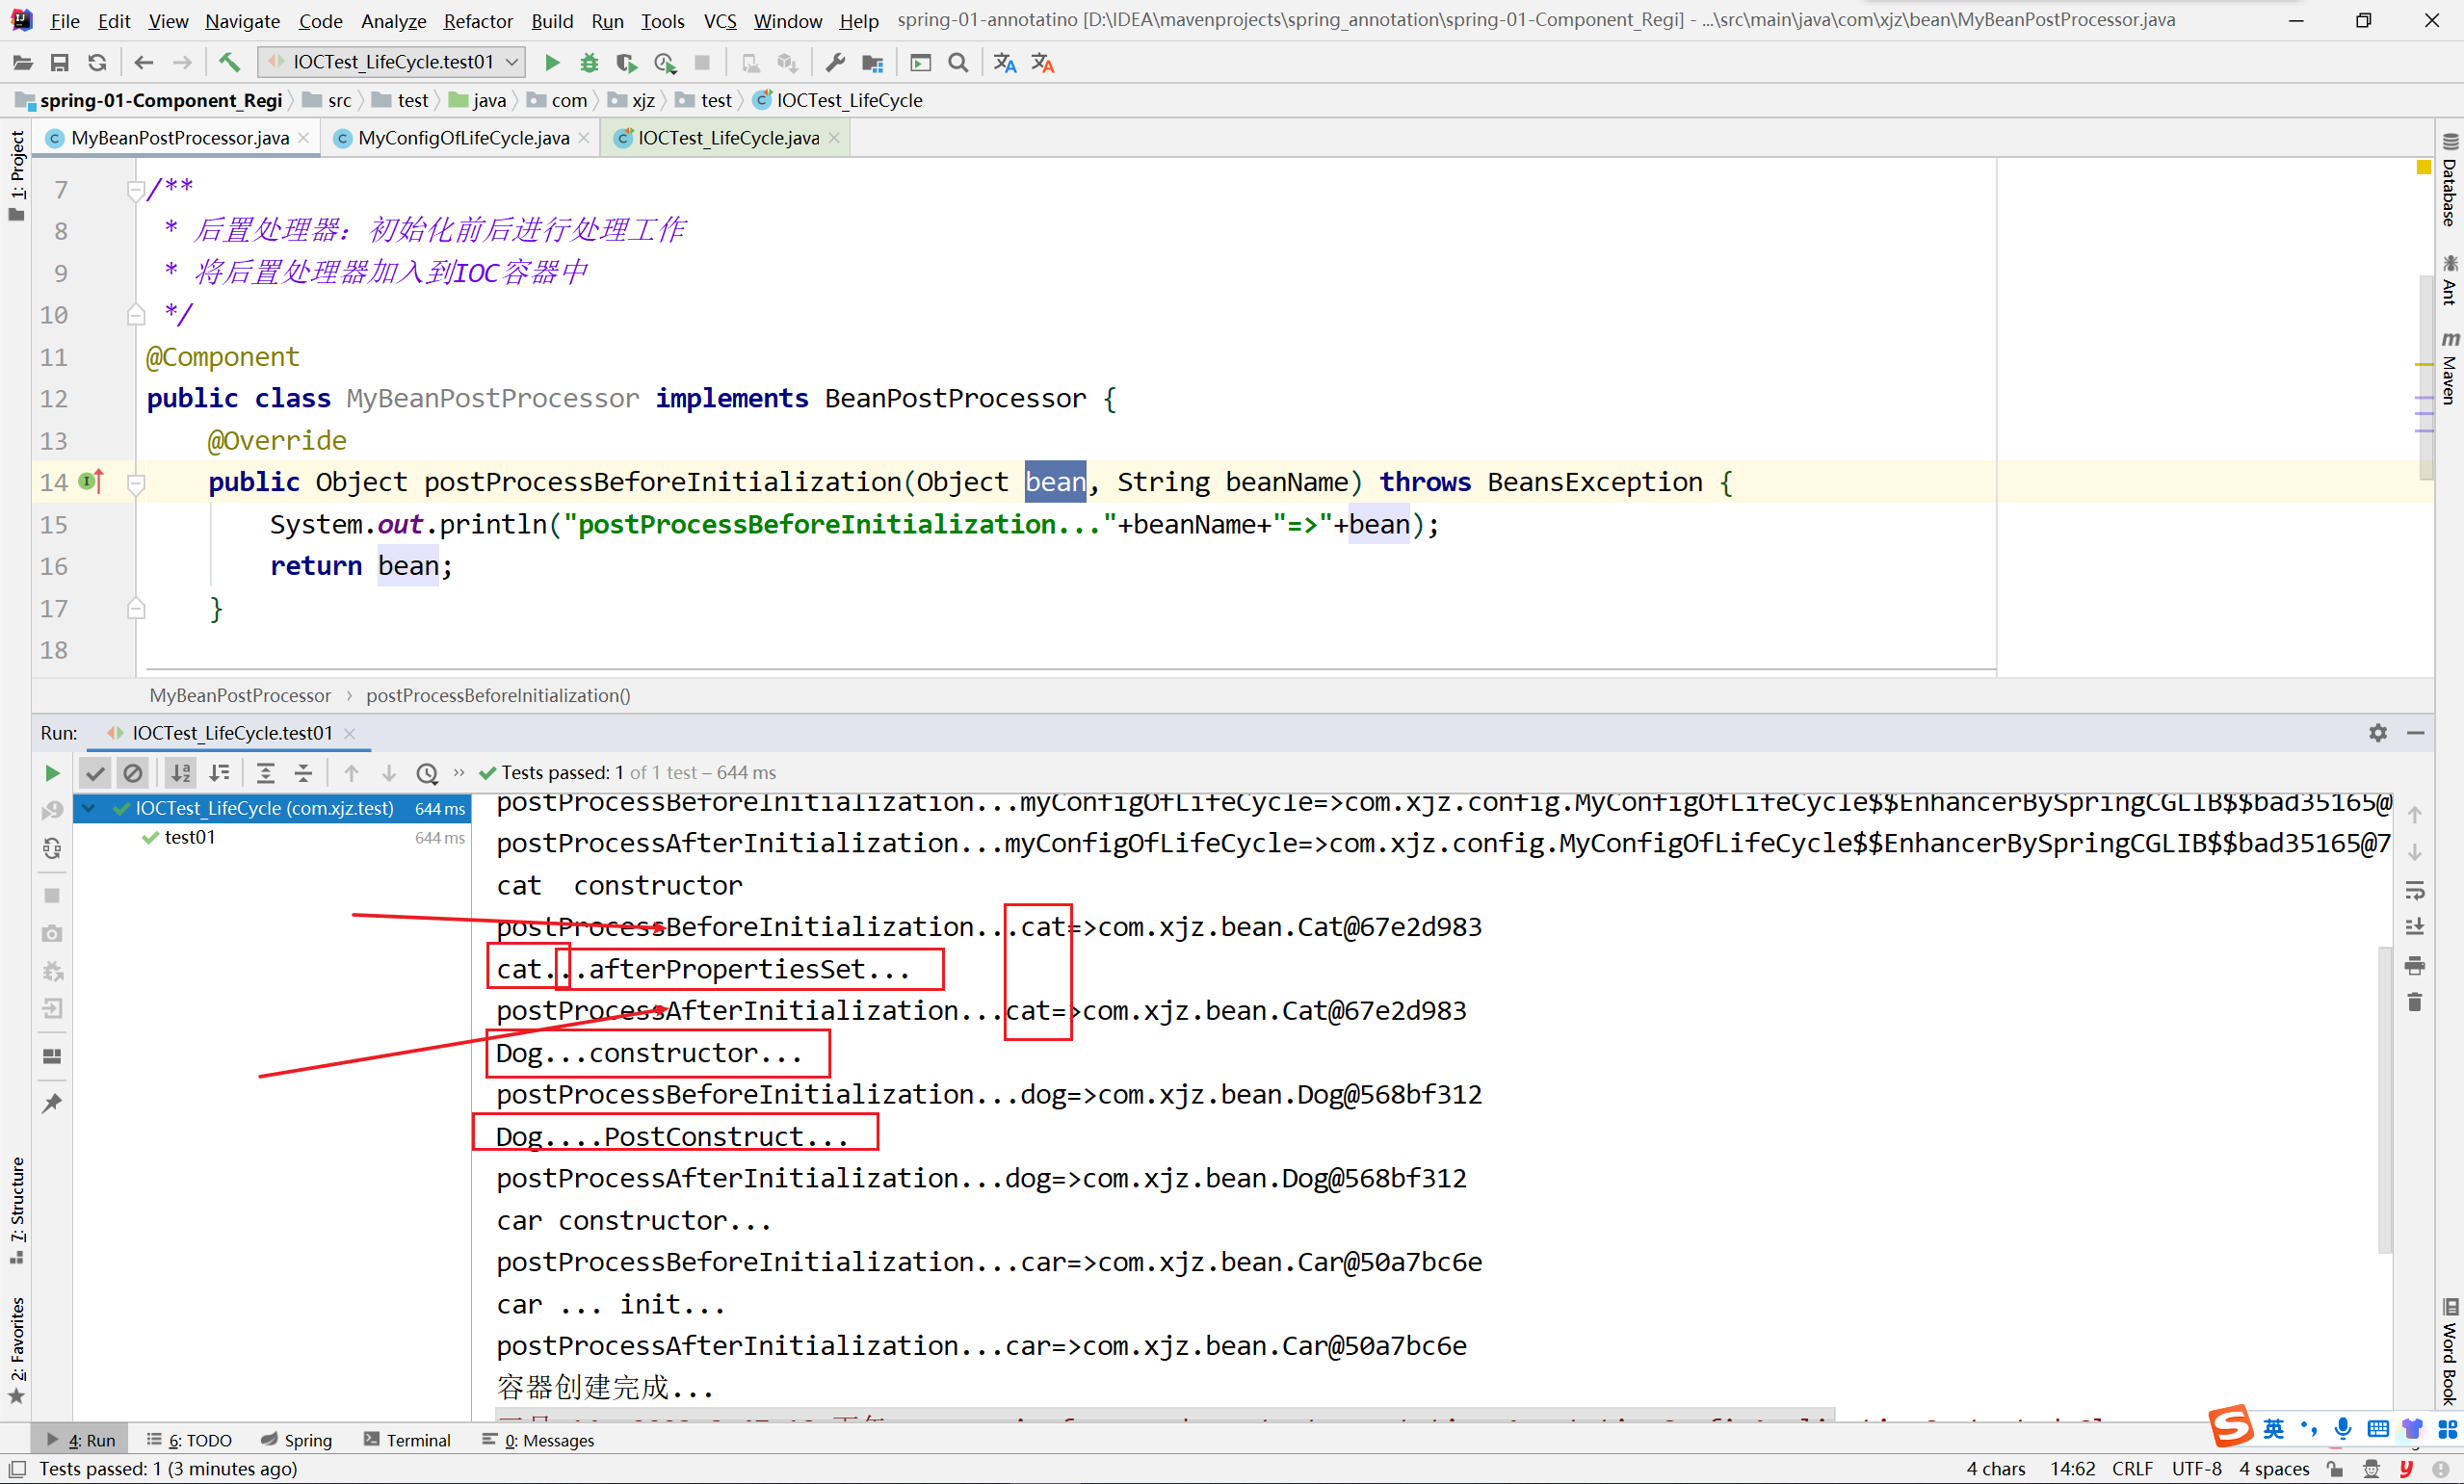This screenshot has width=2464, height=1484.
Task: Click the Save All toolbar icon
Action: click(59, 63)
